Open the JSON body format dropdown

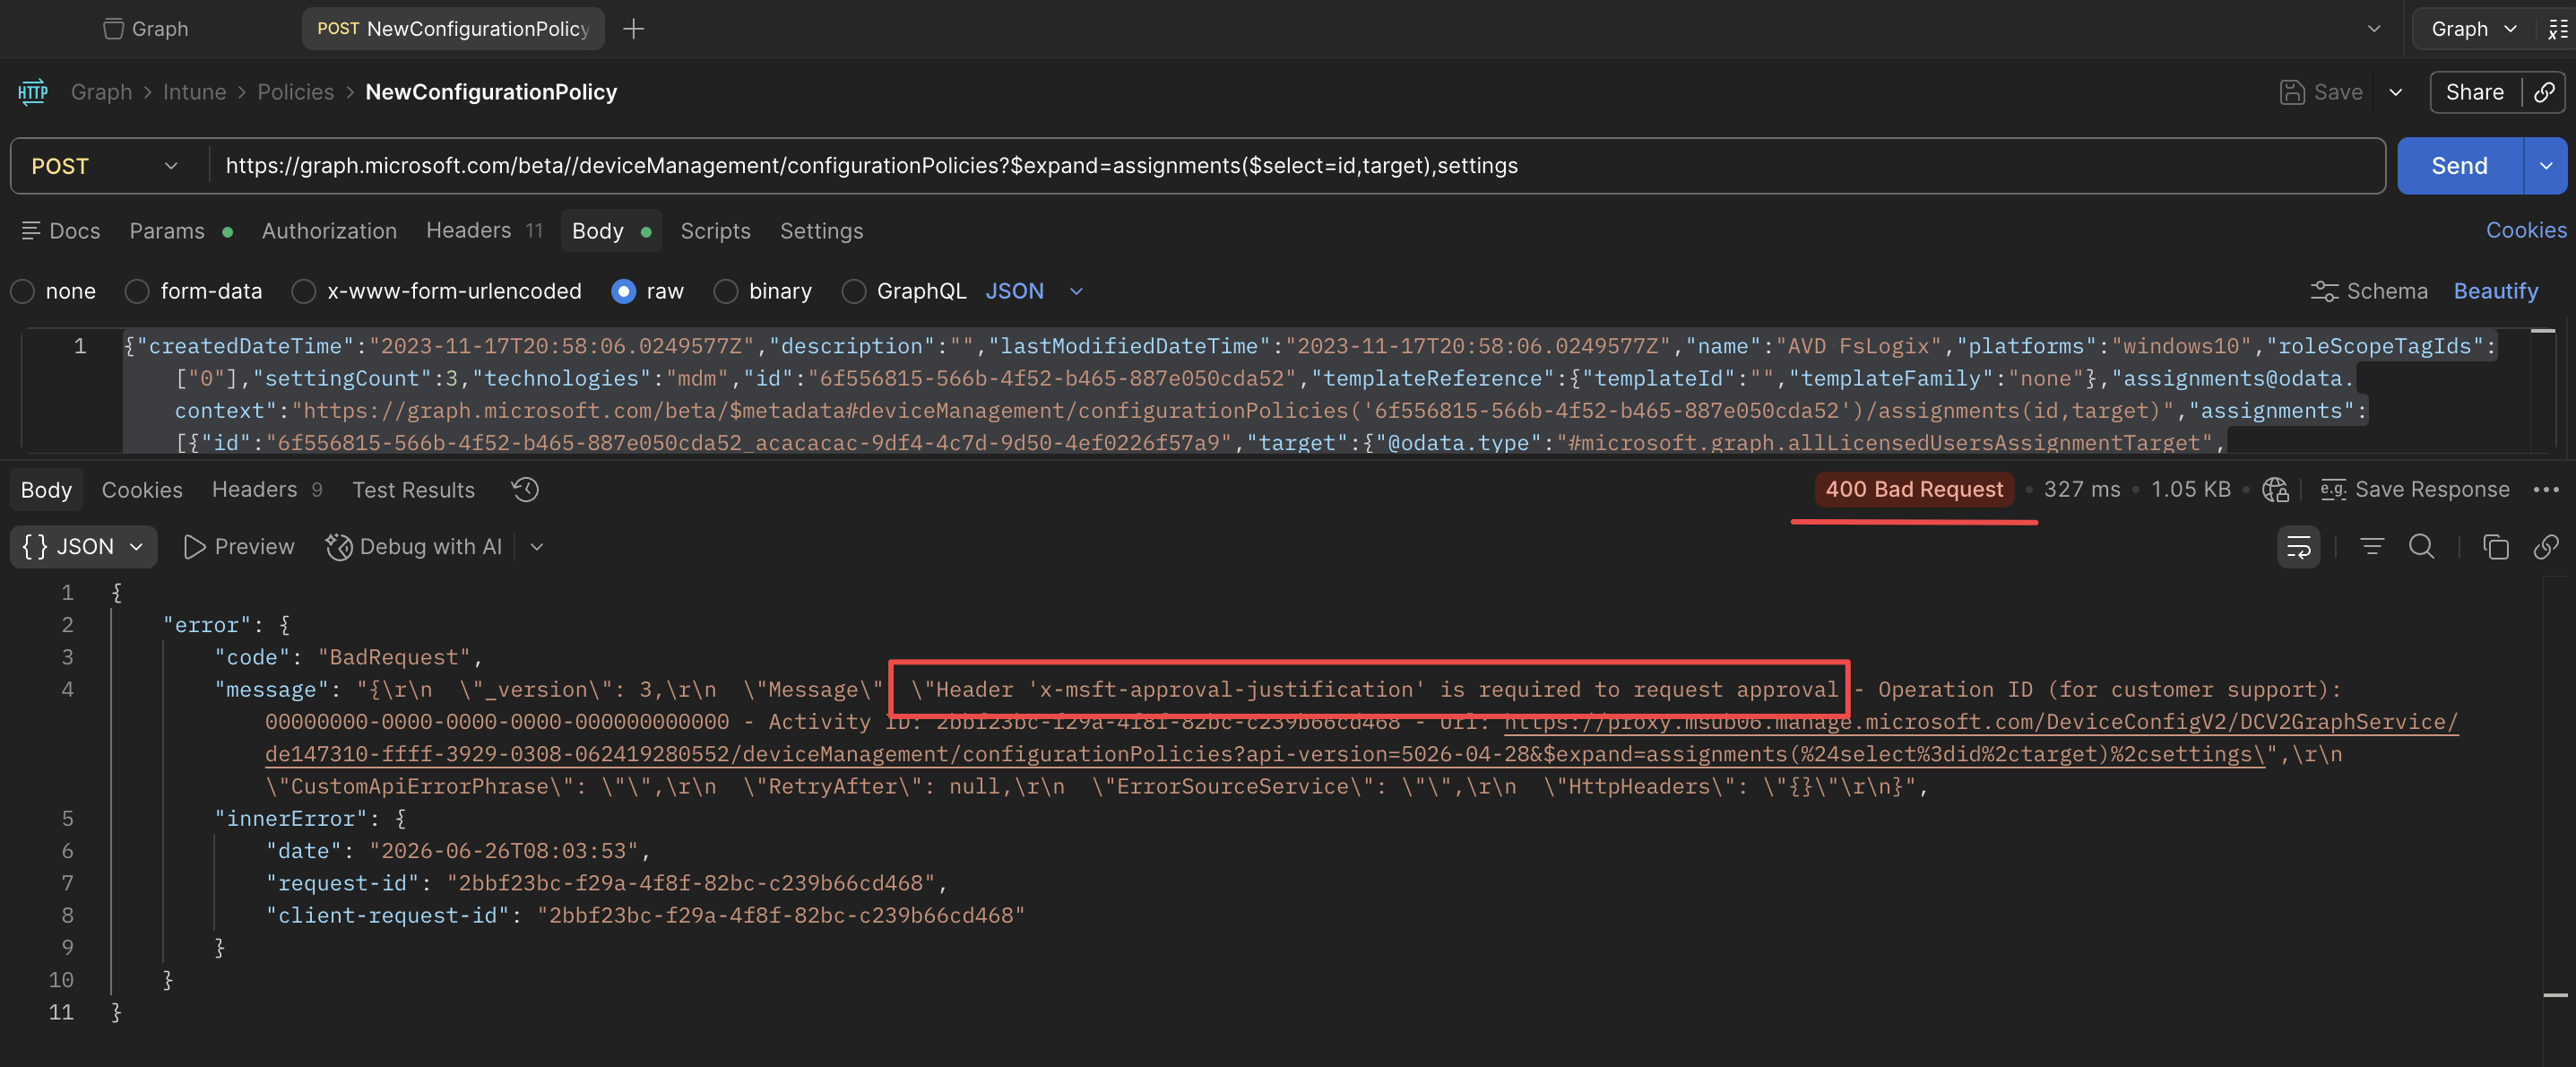(1034, 291)
